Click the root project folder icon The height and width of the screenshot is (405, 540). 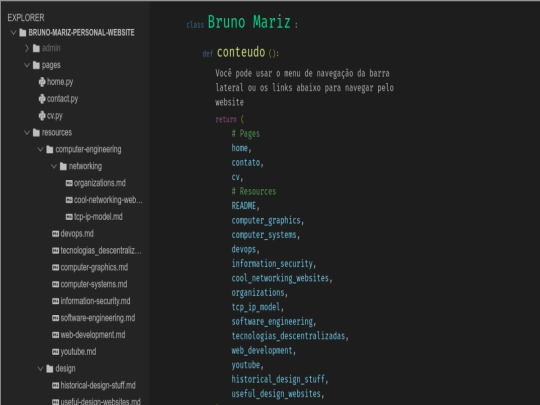23,33
